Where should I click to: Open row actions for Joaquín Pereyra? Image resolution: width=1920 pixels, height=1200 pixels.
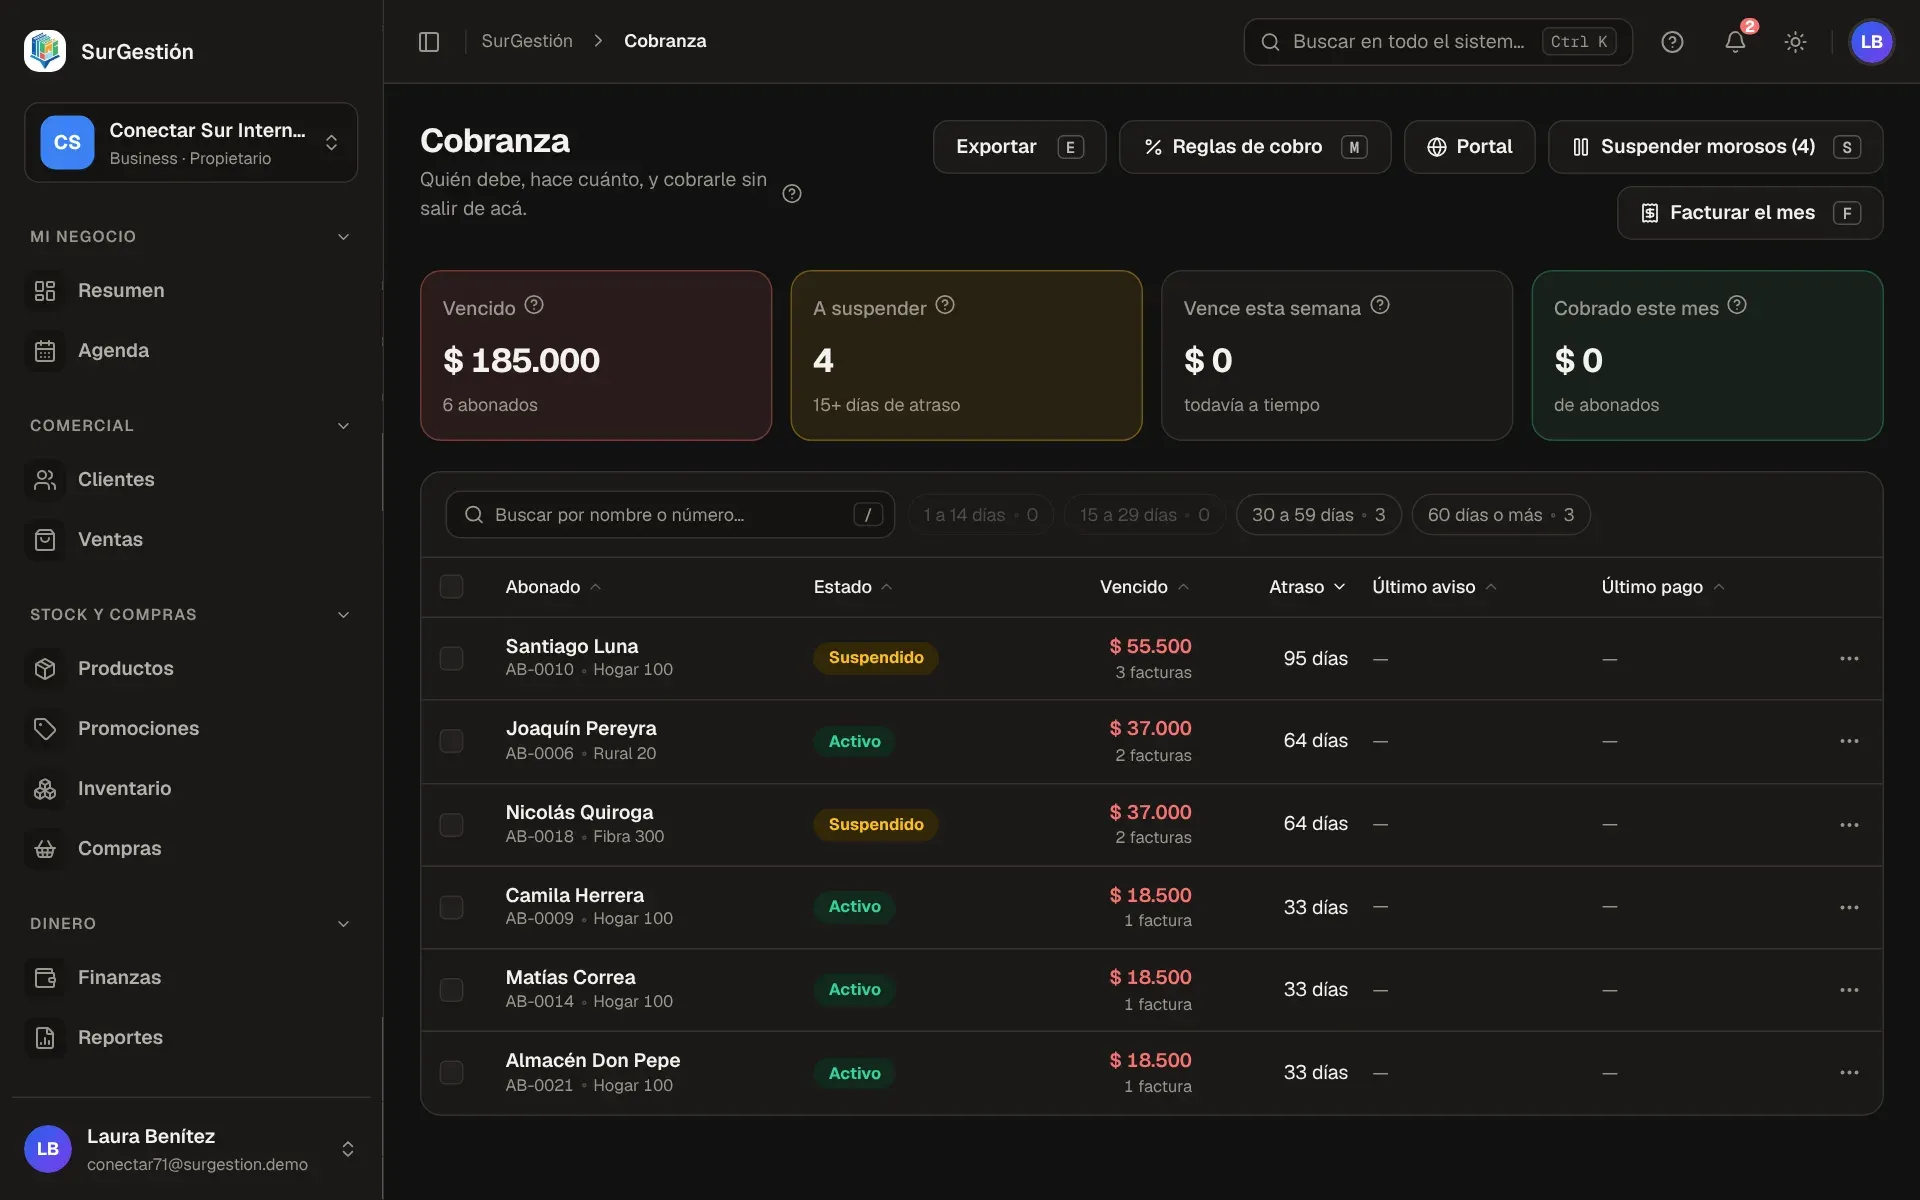click(1849, 741)
